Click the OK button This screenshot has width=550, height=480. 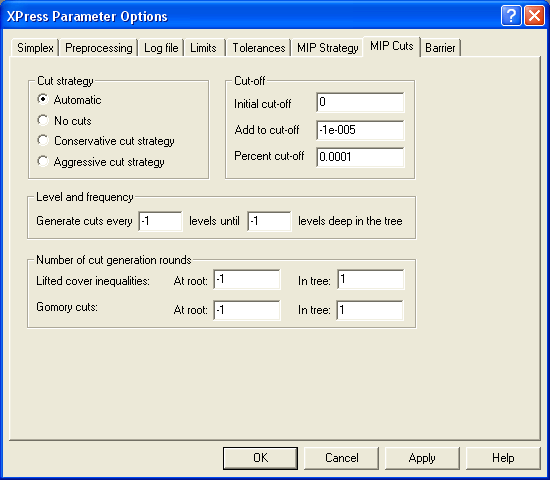(x=260, y=458)
